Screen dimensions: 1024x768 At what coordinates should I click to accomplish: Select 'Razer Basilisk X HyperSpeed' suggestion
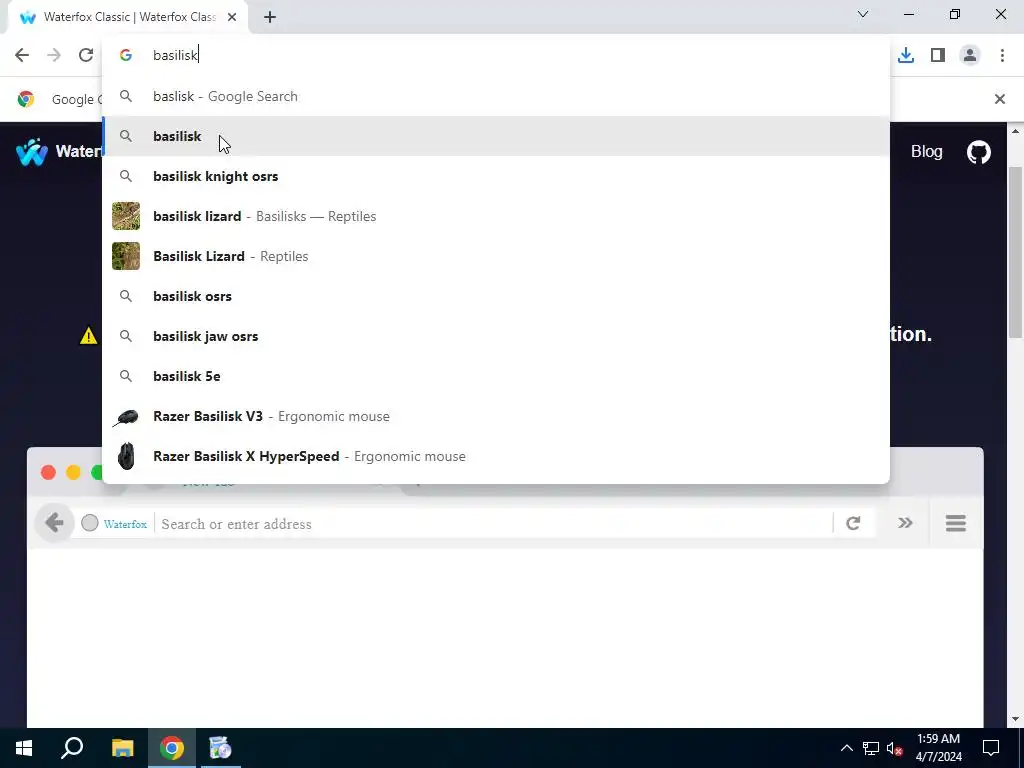coord(496,456)
